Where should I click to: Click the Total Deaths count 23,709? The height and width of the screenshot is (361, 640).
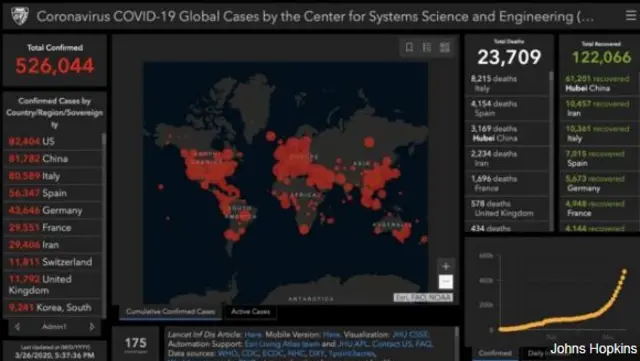(x=509, y=57)
